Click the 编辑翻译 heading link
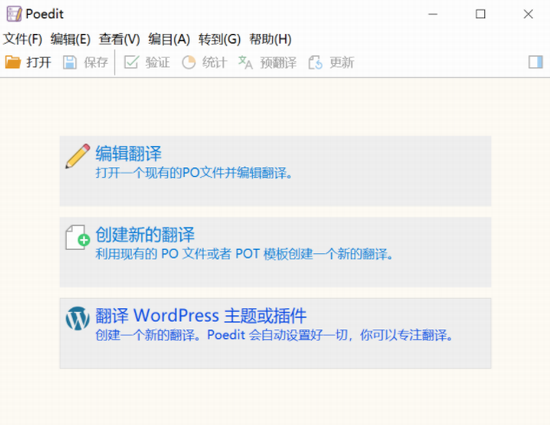This screenshot has height=425, width=550. pos(128,153)
